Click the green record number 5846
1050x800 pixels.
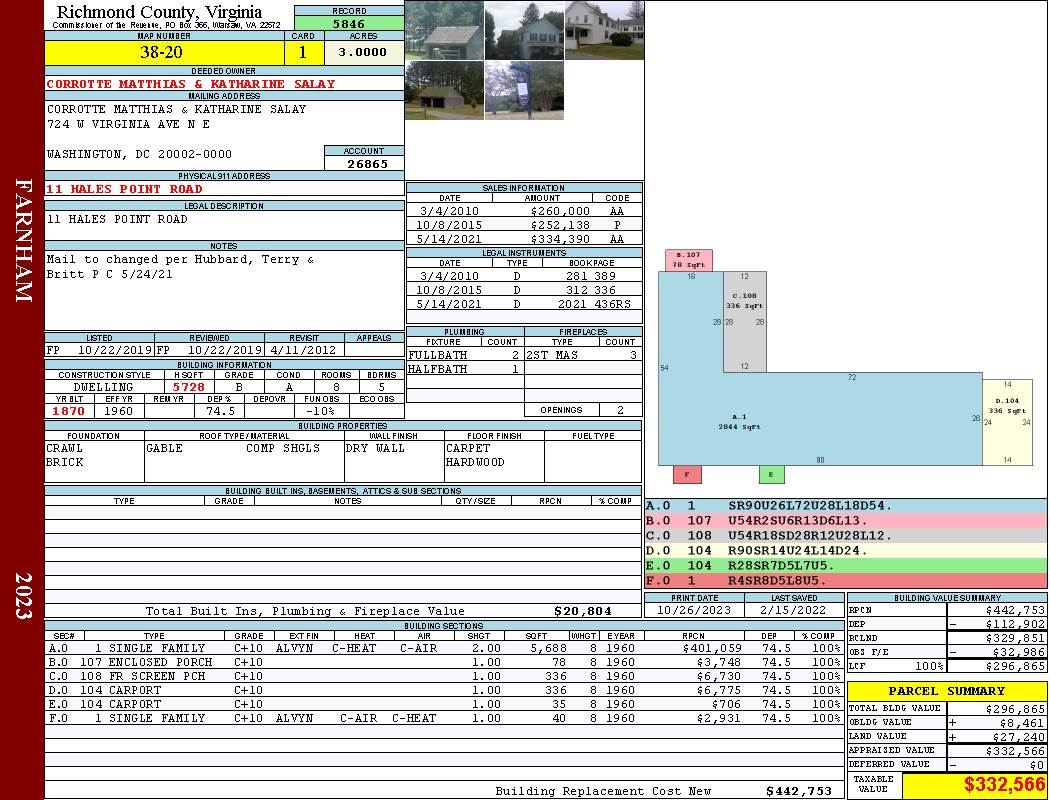coord(349,23)
